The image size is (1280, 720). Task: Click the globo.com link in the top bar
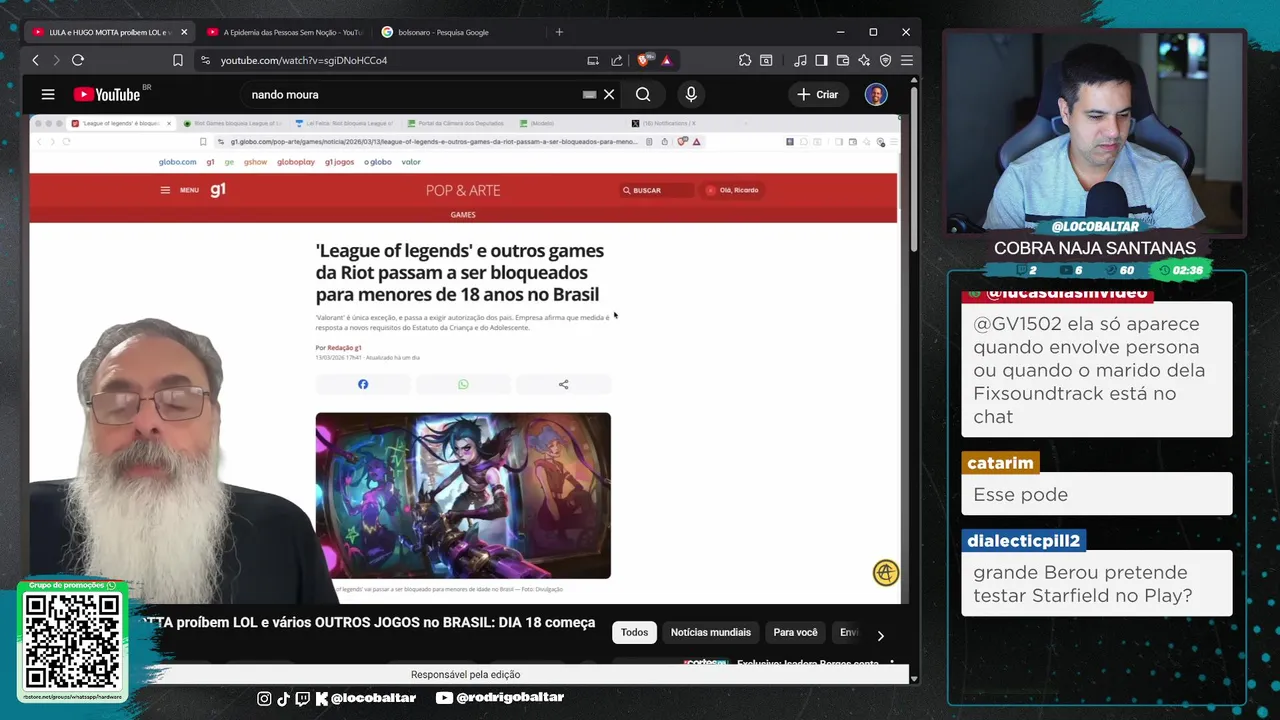click(177, 162)
